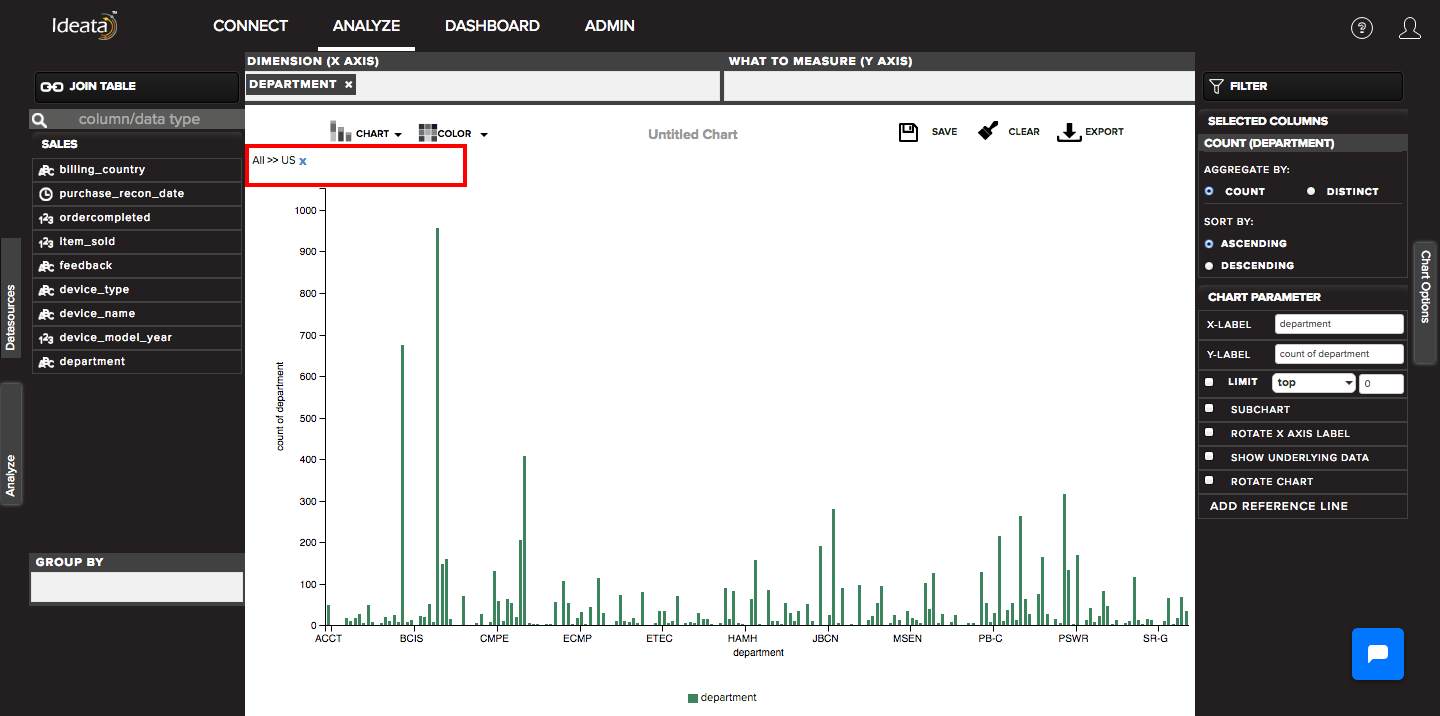The width and height of the screenshot is (1440, 716).
Task: Click the number icon beside ordercompleted
Action: click(x=46, y=218)
